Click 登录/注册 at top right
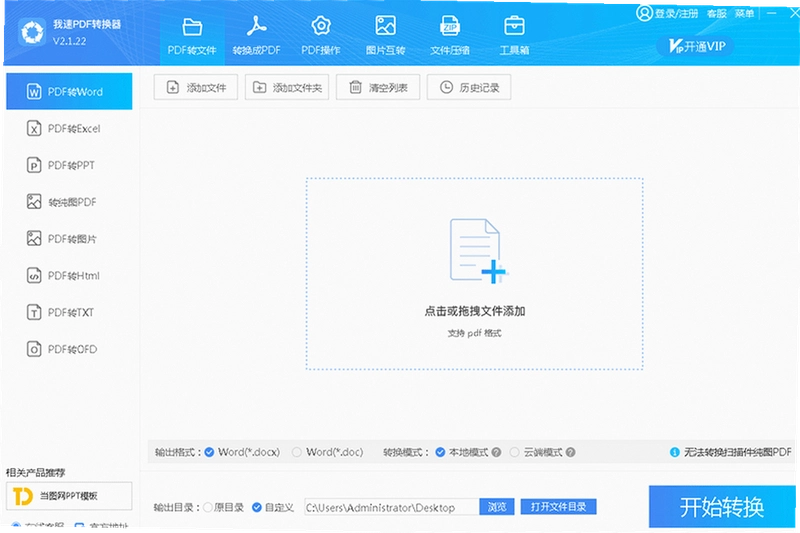The width and height of the screenshot is (800, 533). 676,14
